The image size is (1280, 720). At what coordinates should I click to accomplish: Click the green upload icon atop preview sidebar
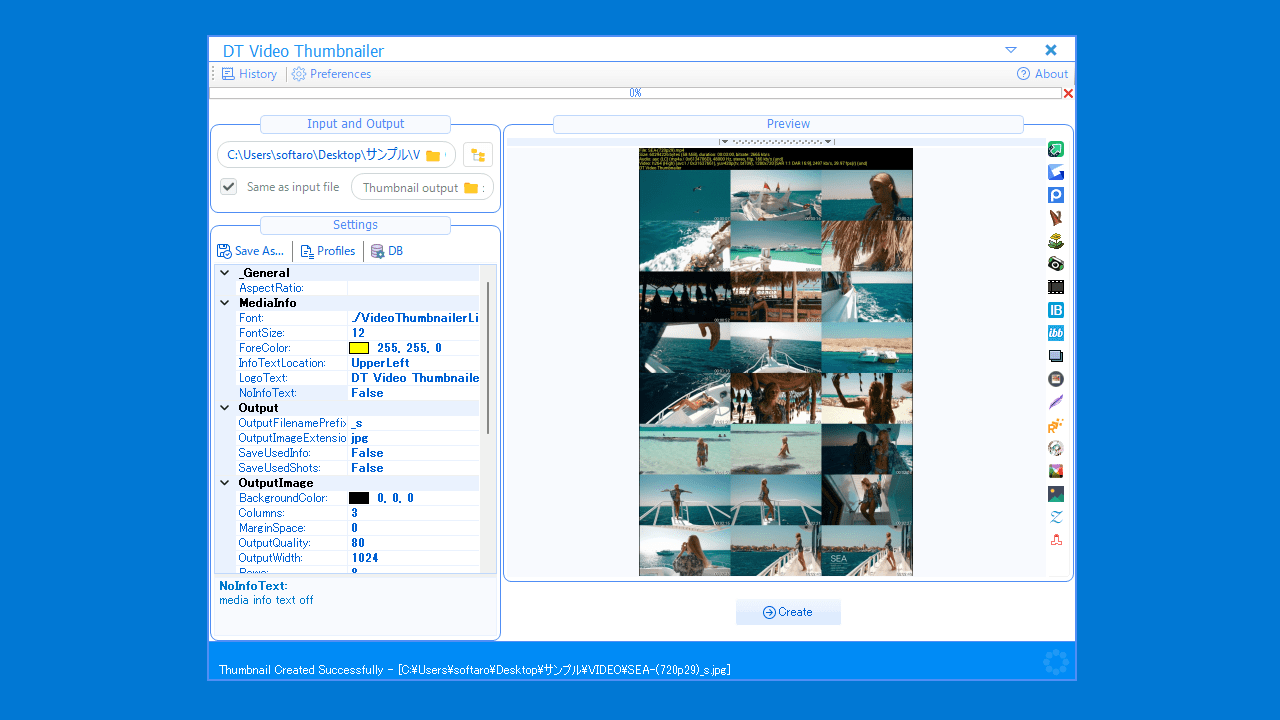(x=1055, y=149)
